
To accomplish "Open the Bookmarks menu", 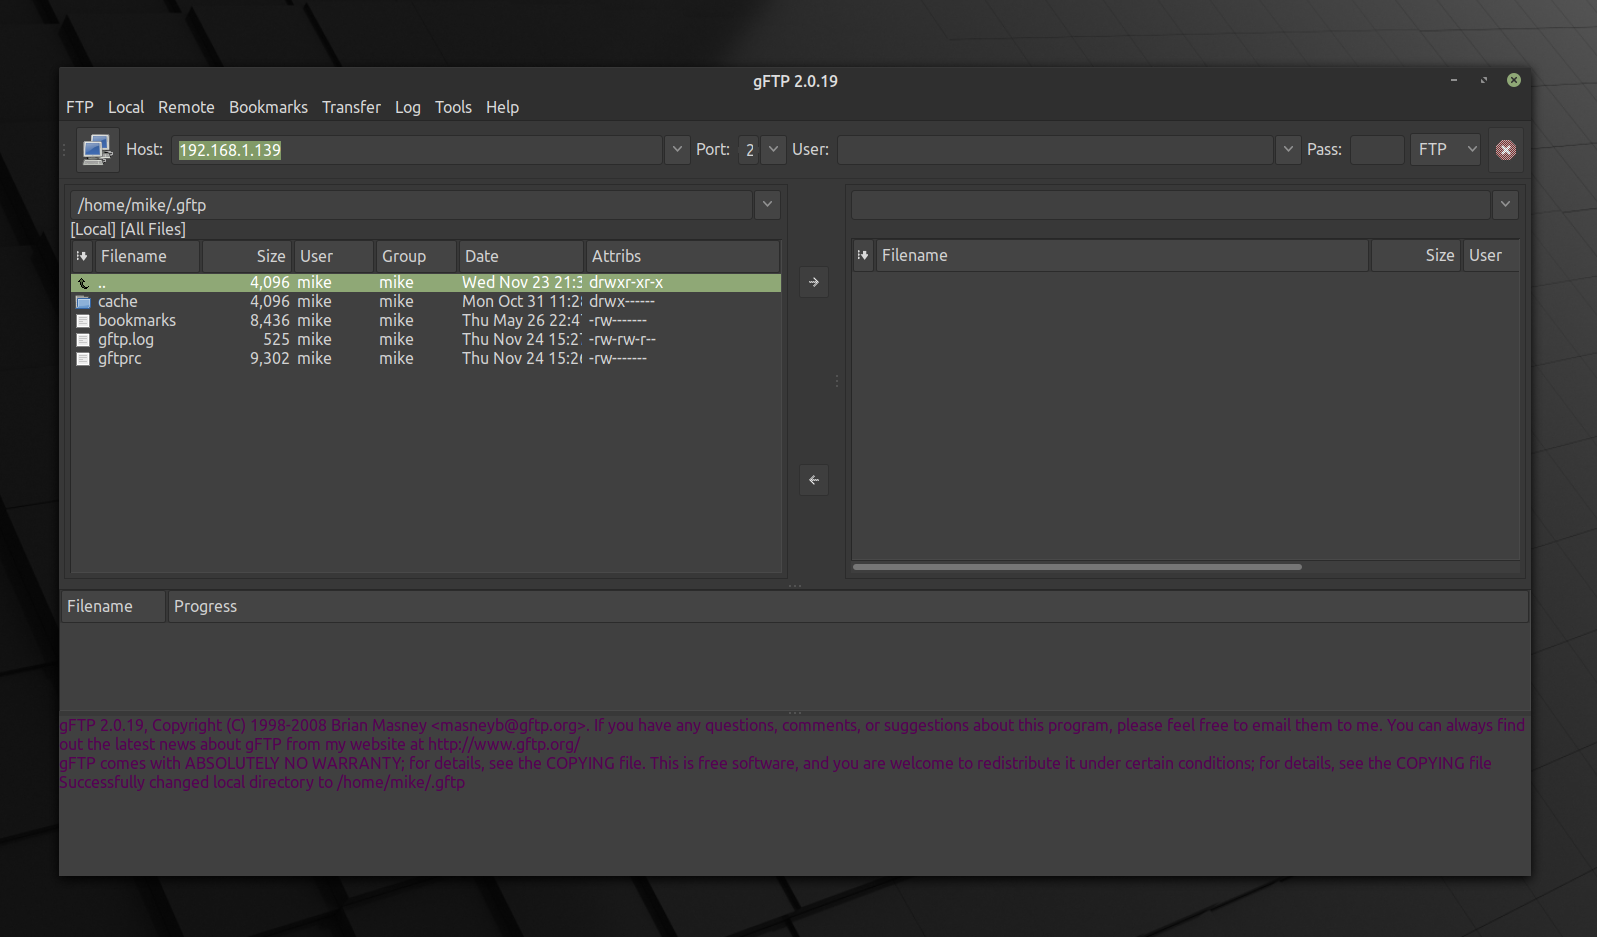I will (268, 107).
